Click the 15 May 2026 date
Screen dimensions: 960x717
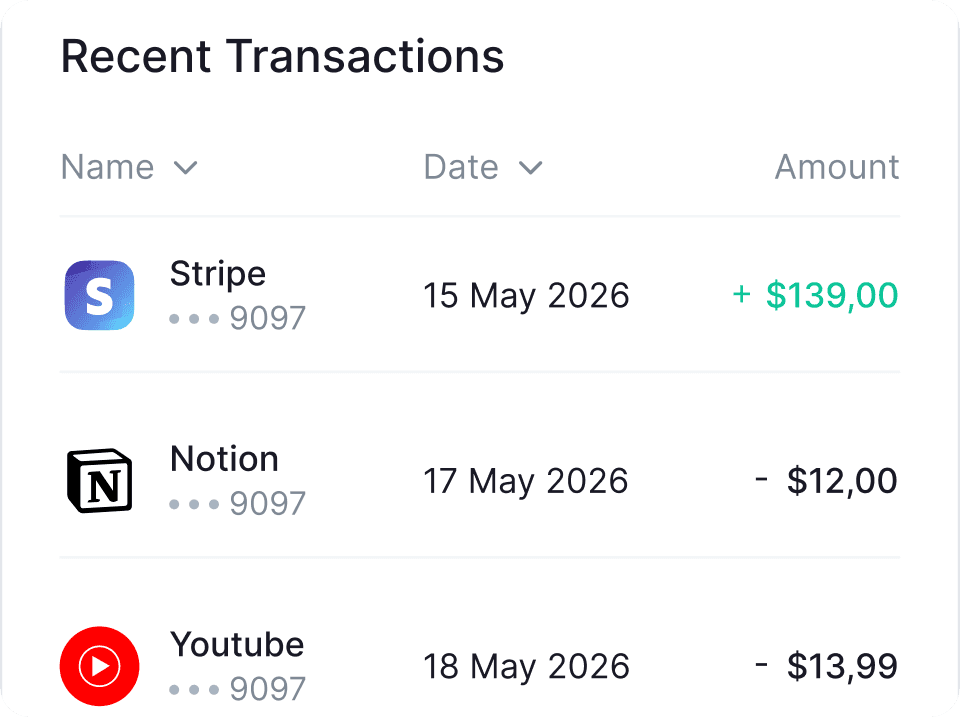pyautogui.click(x=527, y=296)
